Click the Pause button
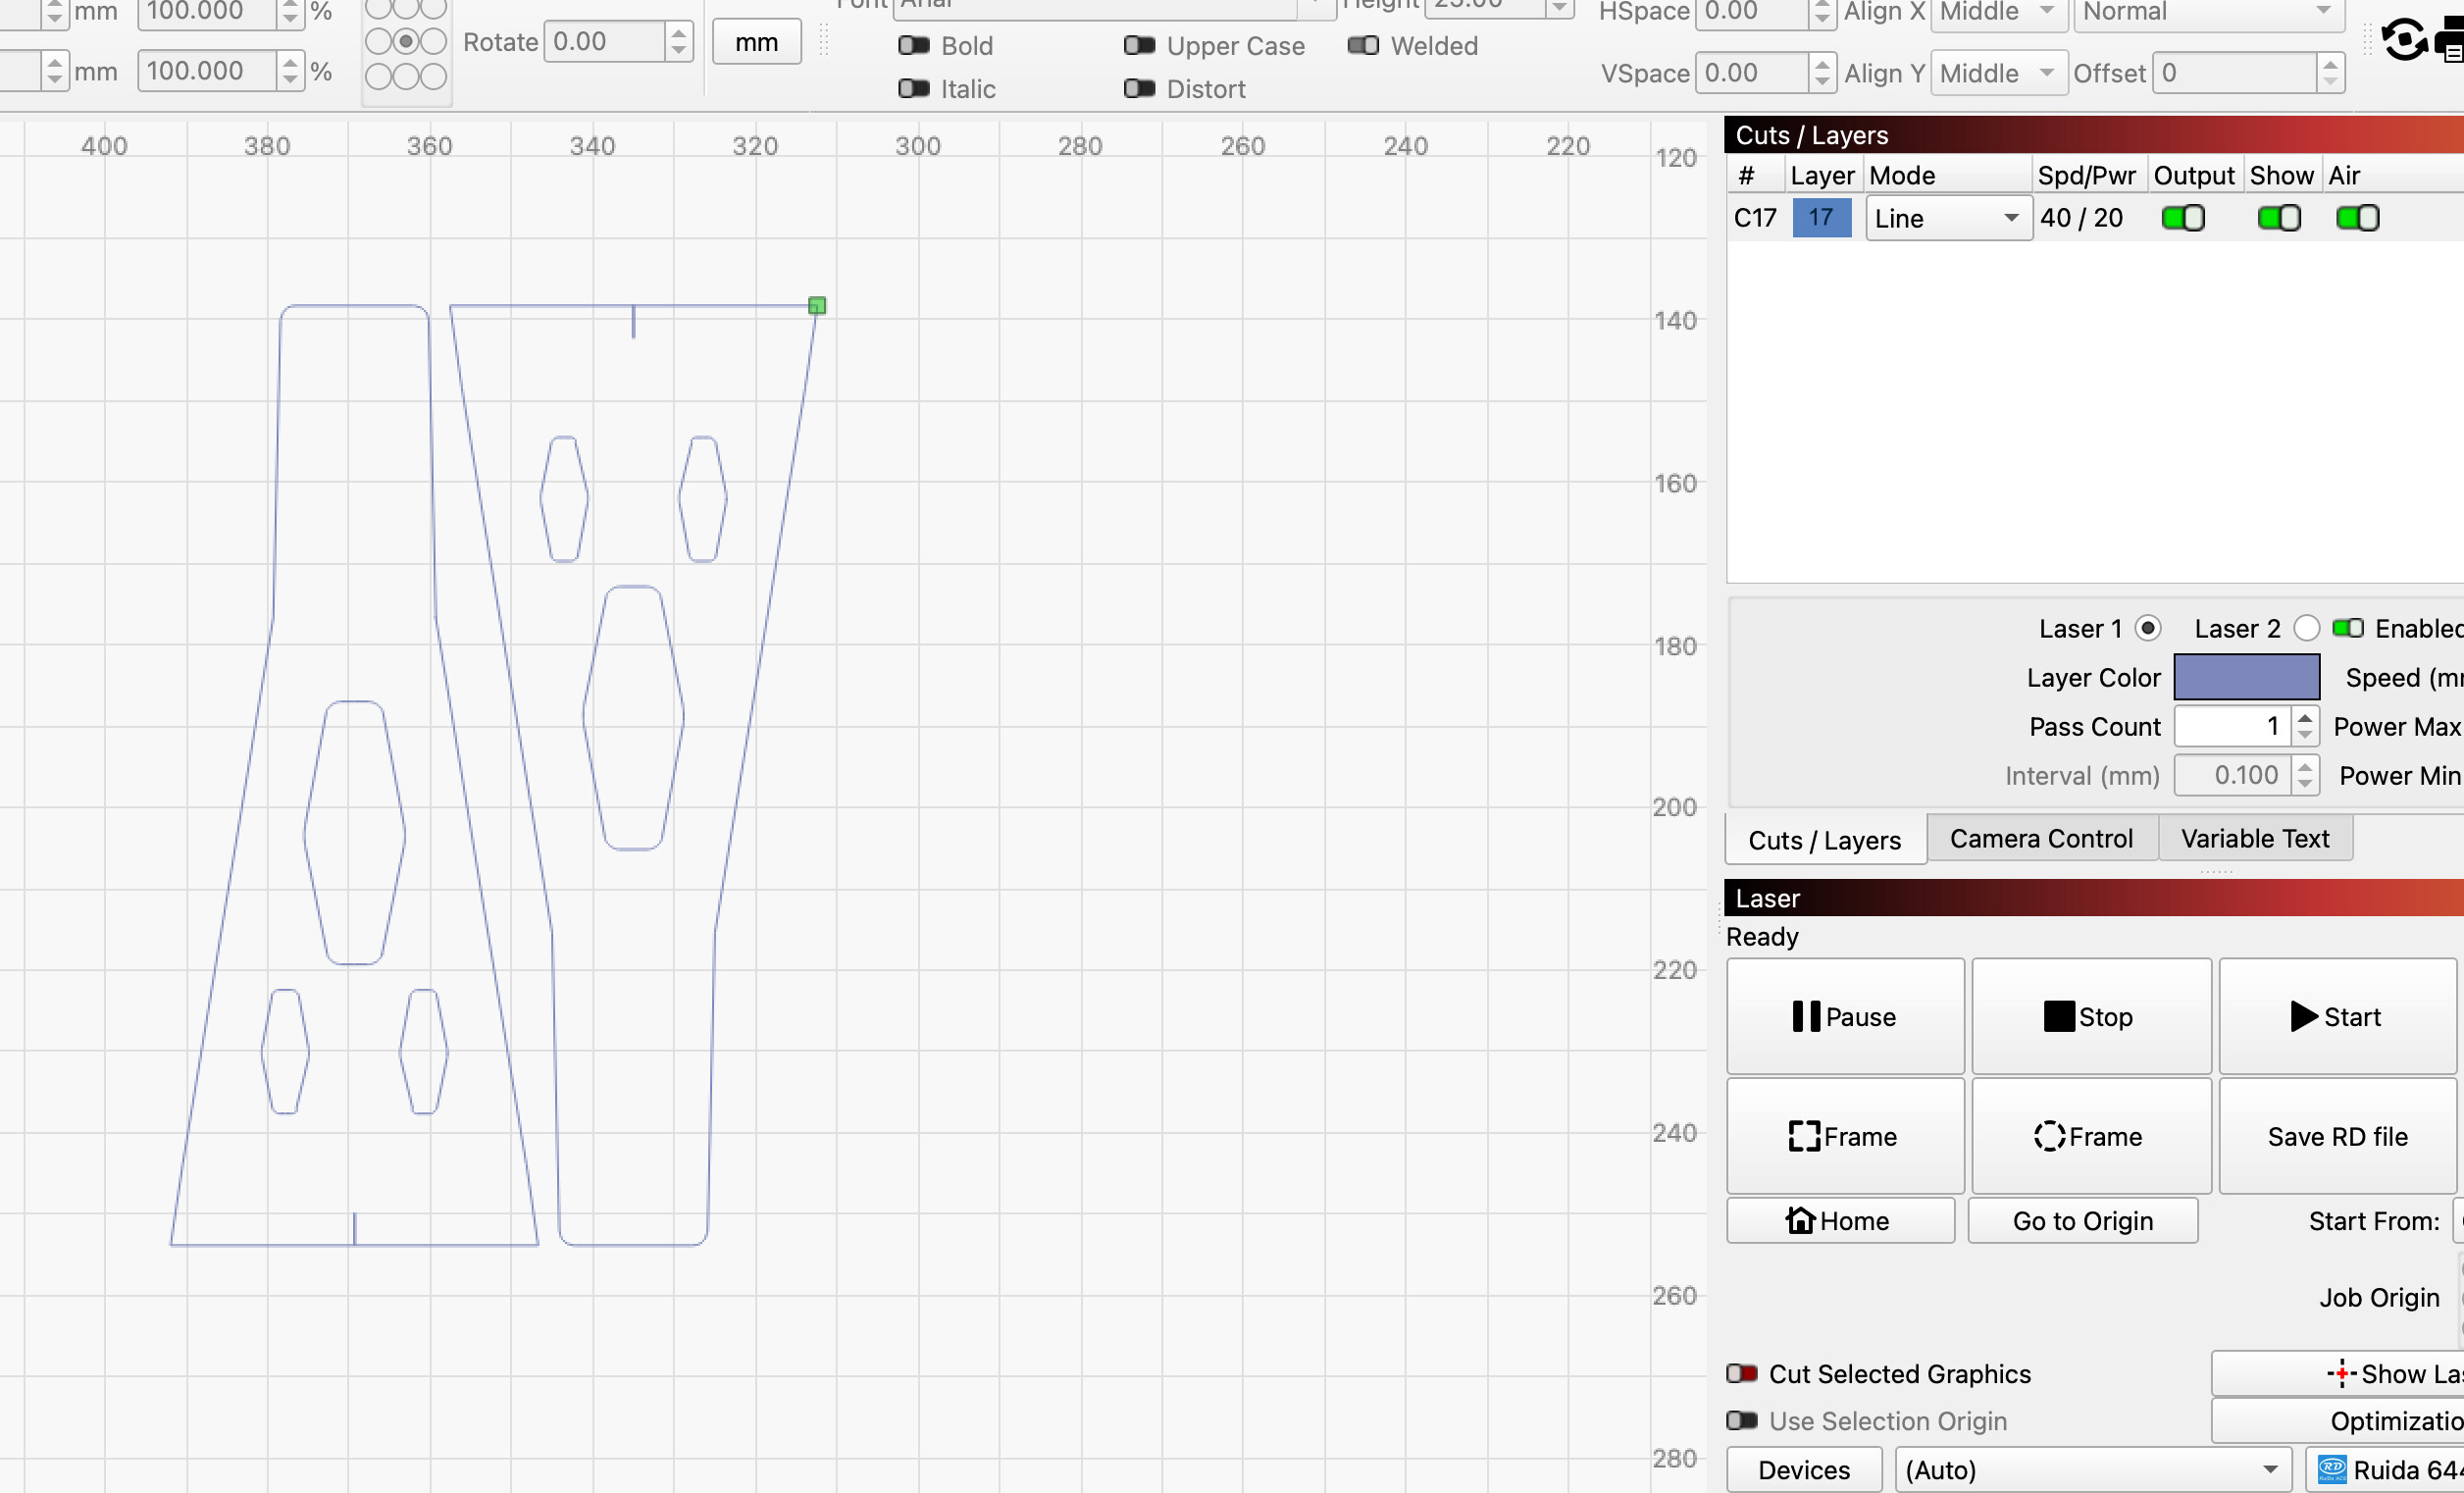 click(1845, 1016)
